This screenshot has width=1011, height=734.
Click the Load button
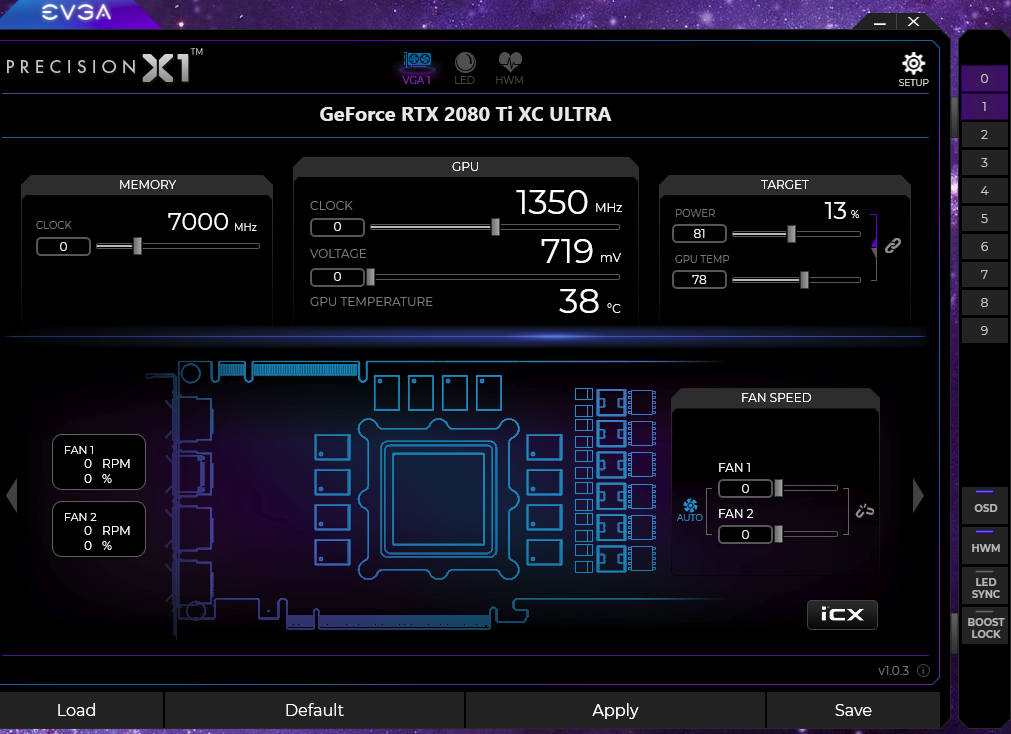[81, 710]
